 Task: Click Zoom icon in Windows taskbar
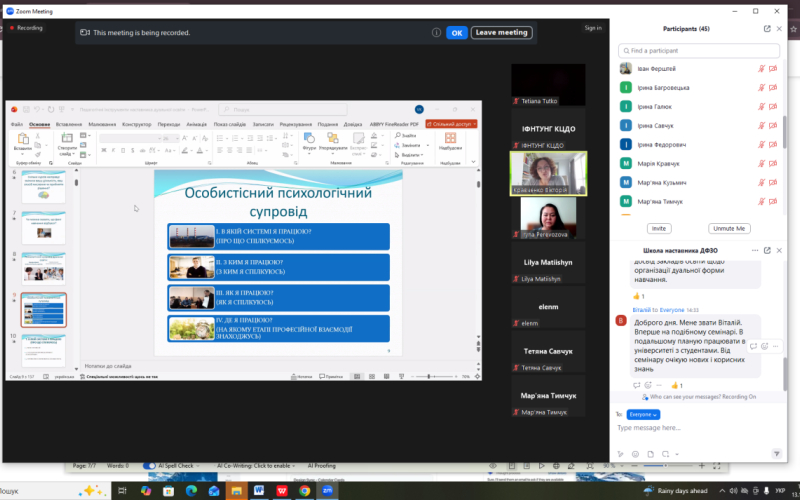327,491
